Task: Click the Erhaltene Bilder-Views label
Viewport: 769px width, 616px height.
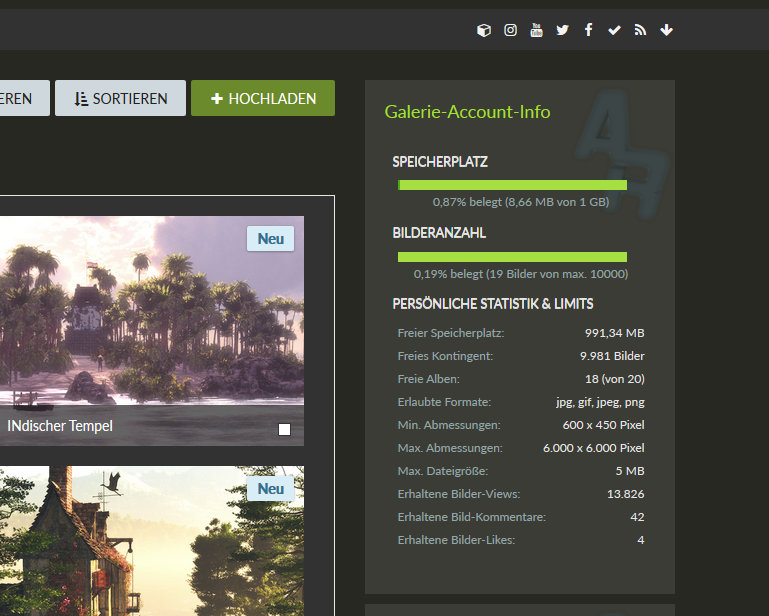Action: coord(459,494)
